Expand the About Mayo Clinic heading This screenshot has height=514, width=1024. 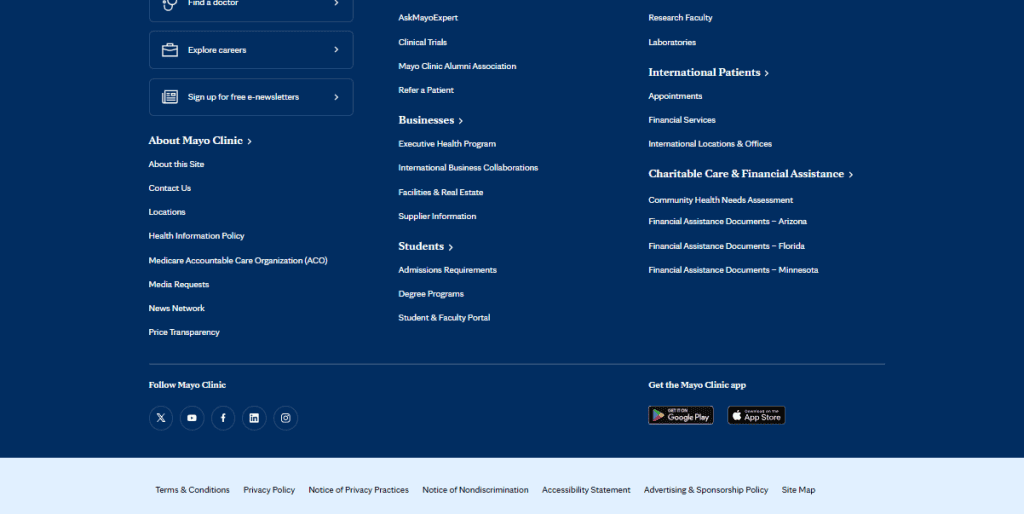pos(200,141)
